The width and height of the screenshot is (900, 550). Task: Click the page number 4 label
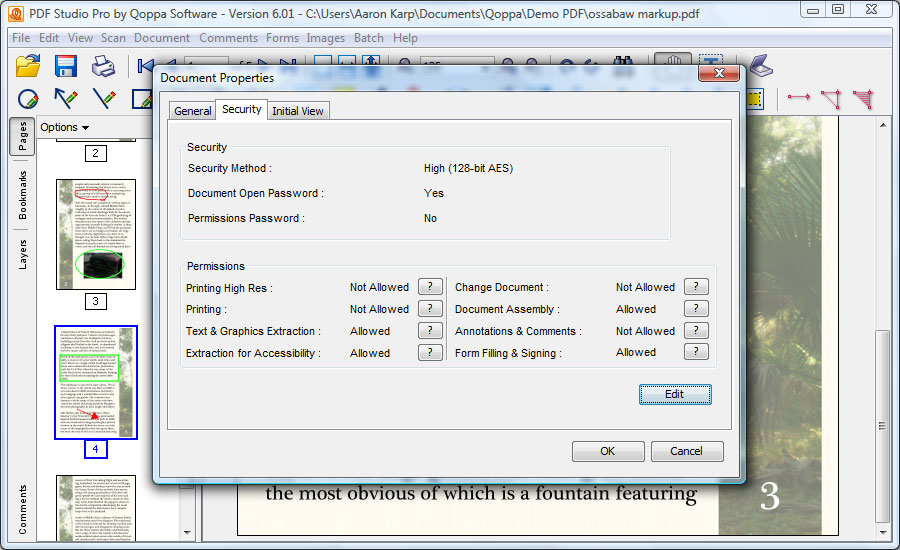[95, 450]
